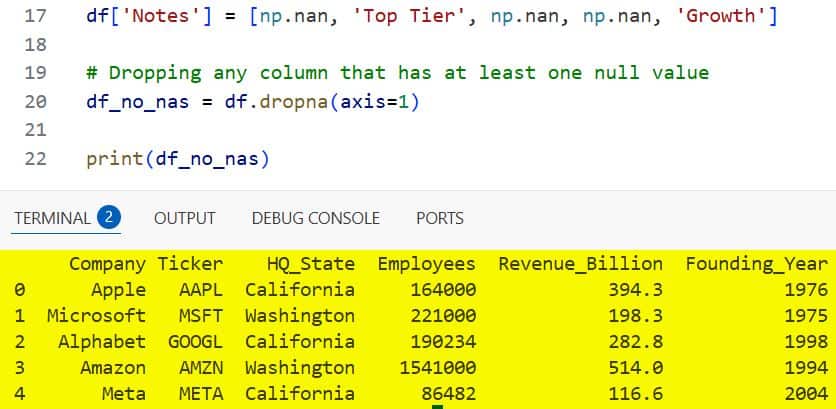Click the Ticker column header

tap(190, 263)
